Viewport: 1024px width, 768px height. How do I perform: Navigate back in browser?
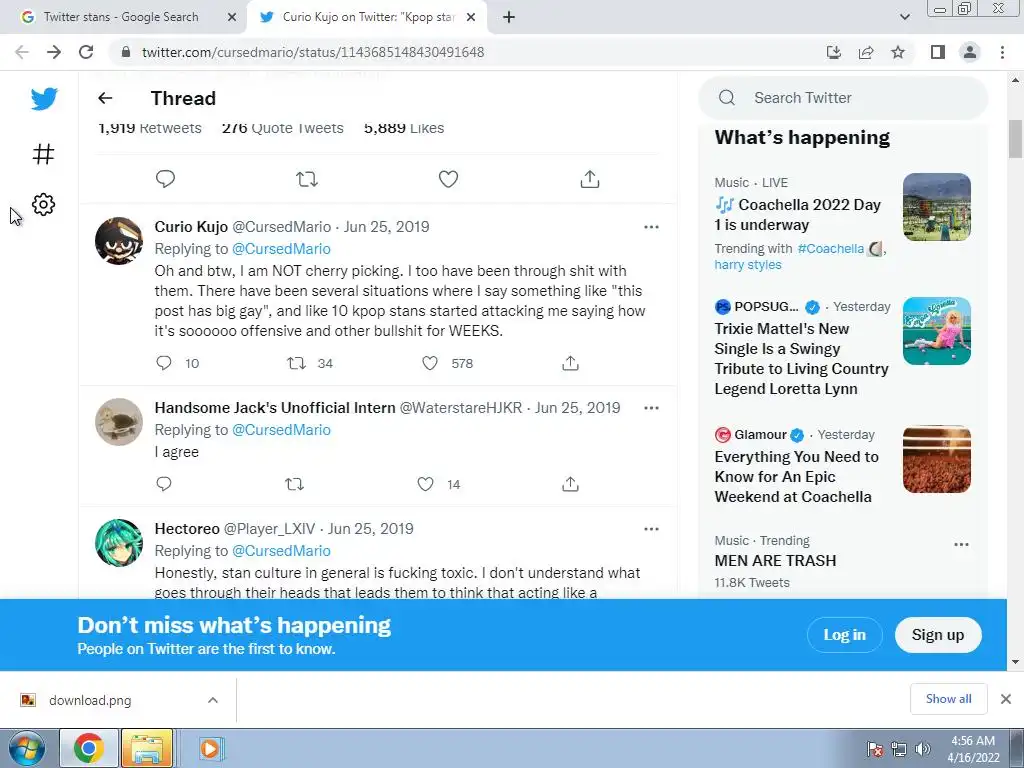22,52
